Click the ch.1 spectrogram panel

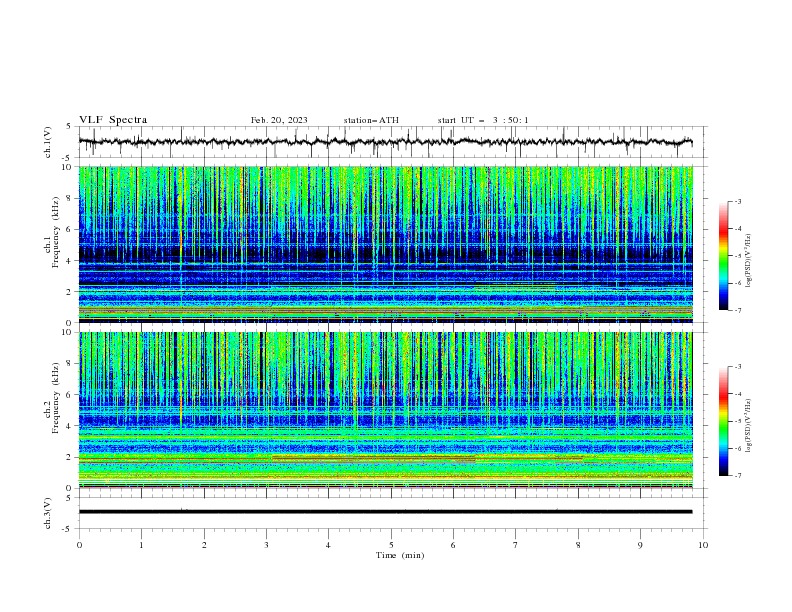coord(385,244)
